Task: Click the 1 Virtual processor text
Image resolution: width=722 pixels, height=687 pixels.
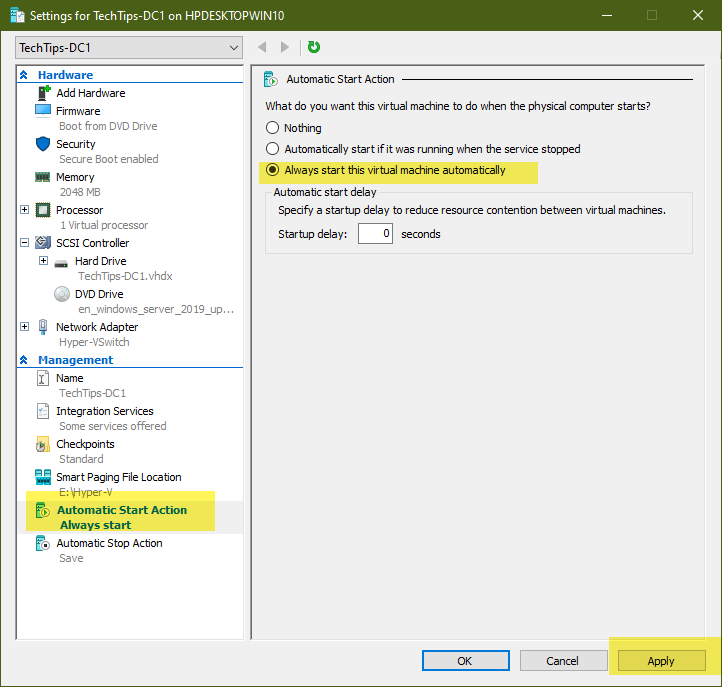Action: coord(104,225)
